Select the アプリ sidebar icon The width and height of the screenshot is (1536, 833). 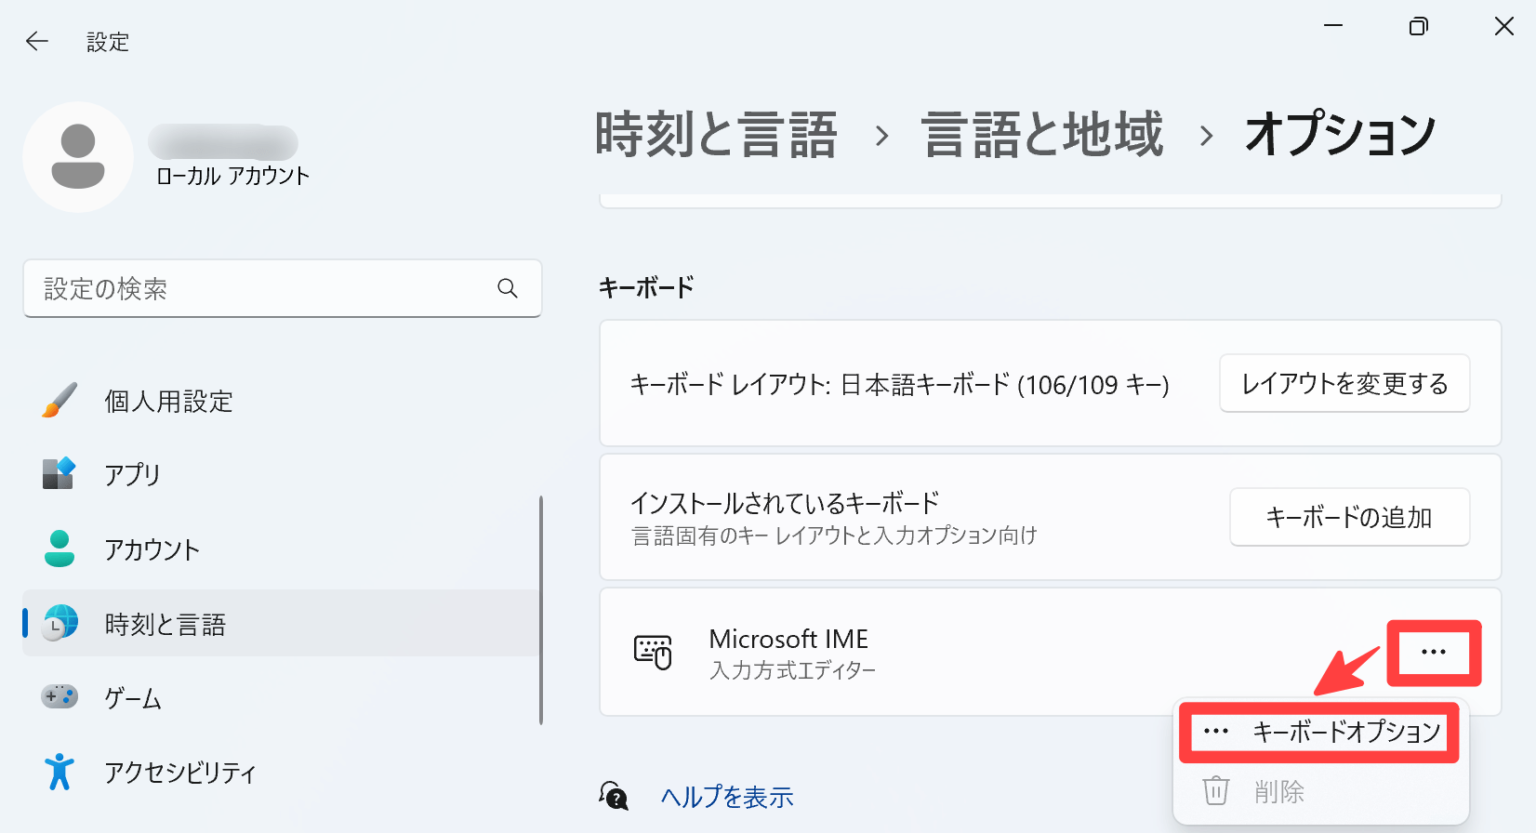(58, 475)
